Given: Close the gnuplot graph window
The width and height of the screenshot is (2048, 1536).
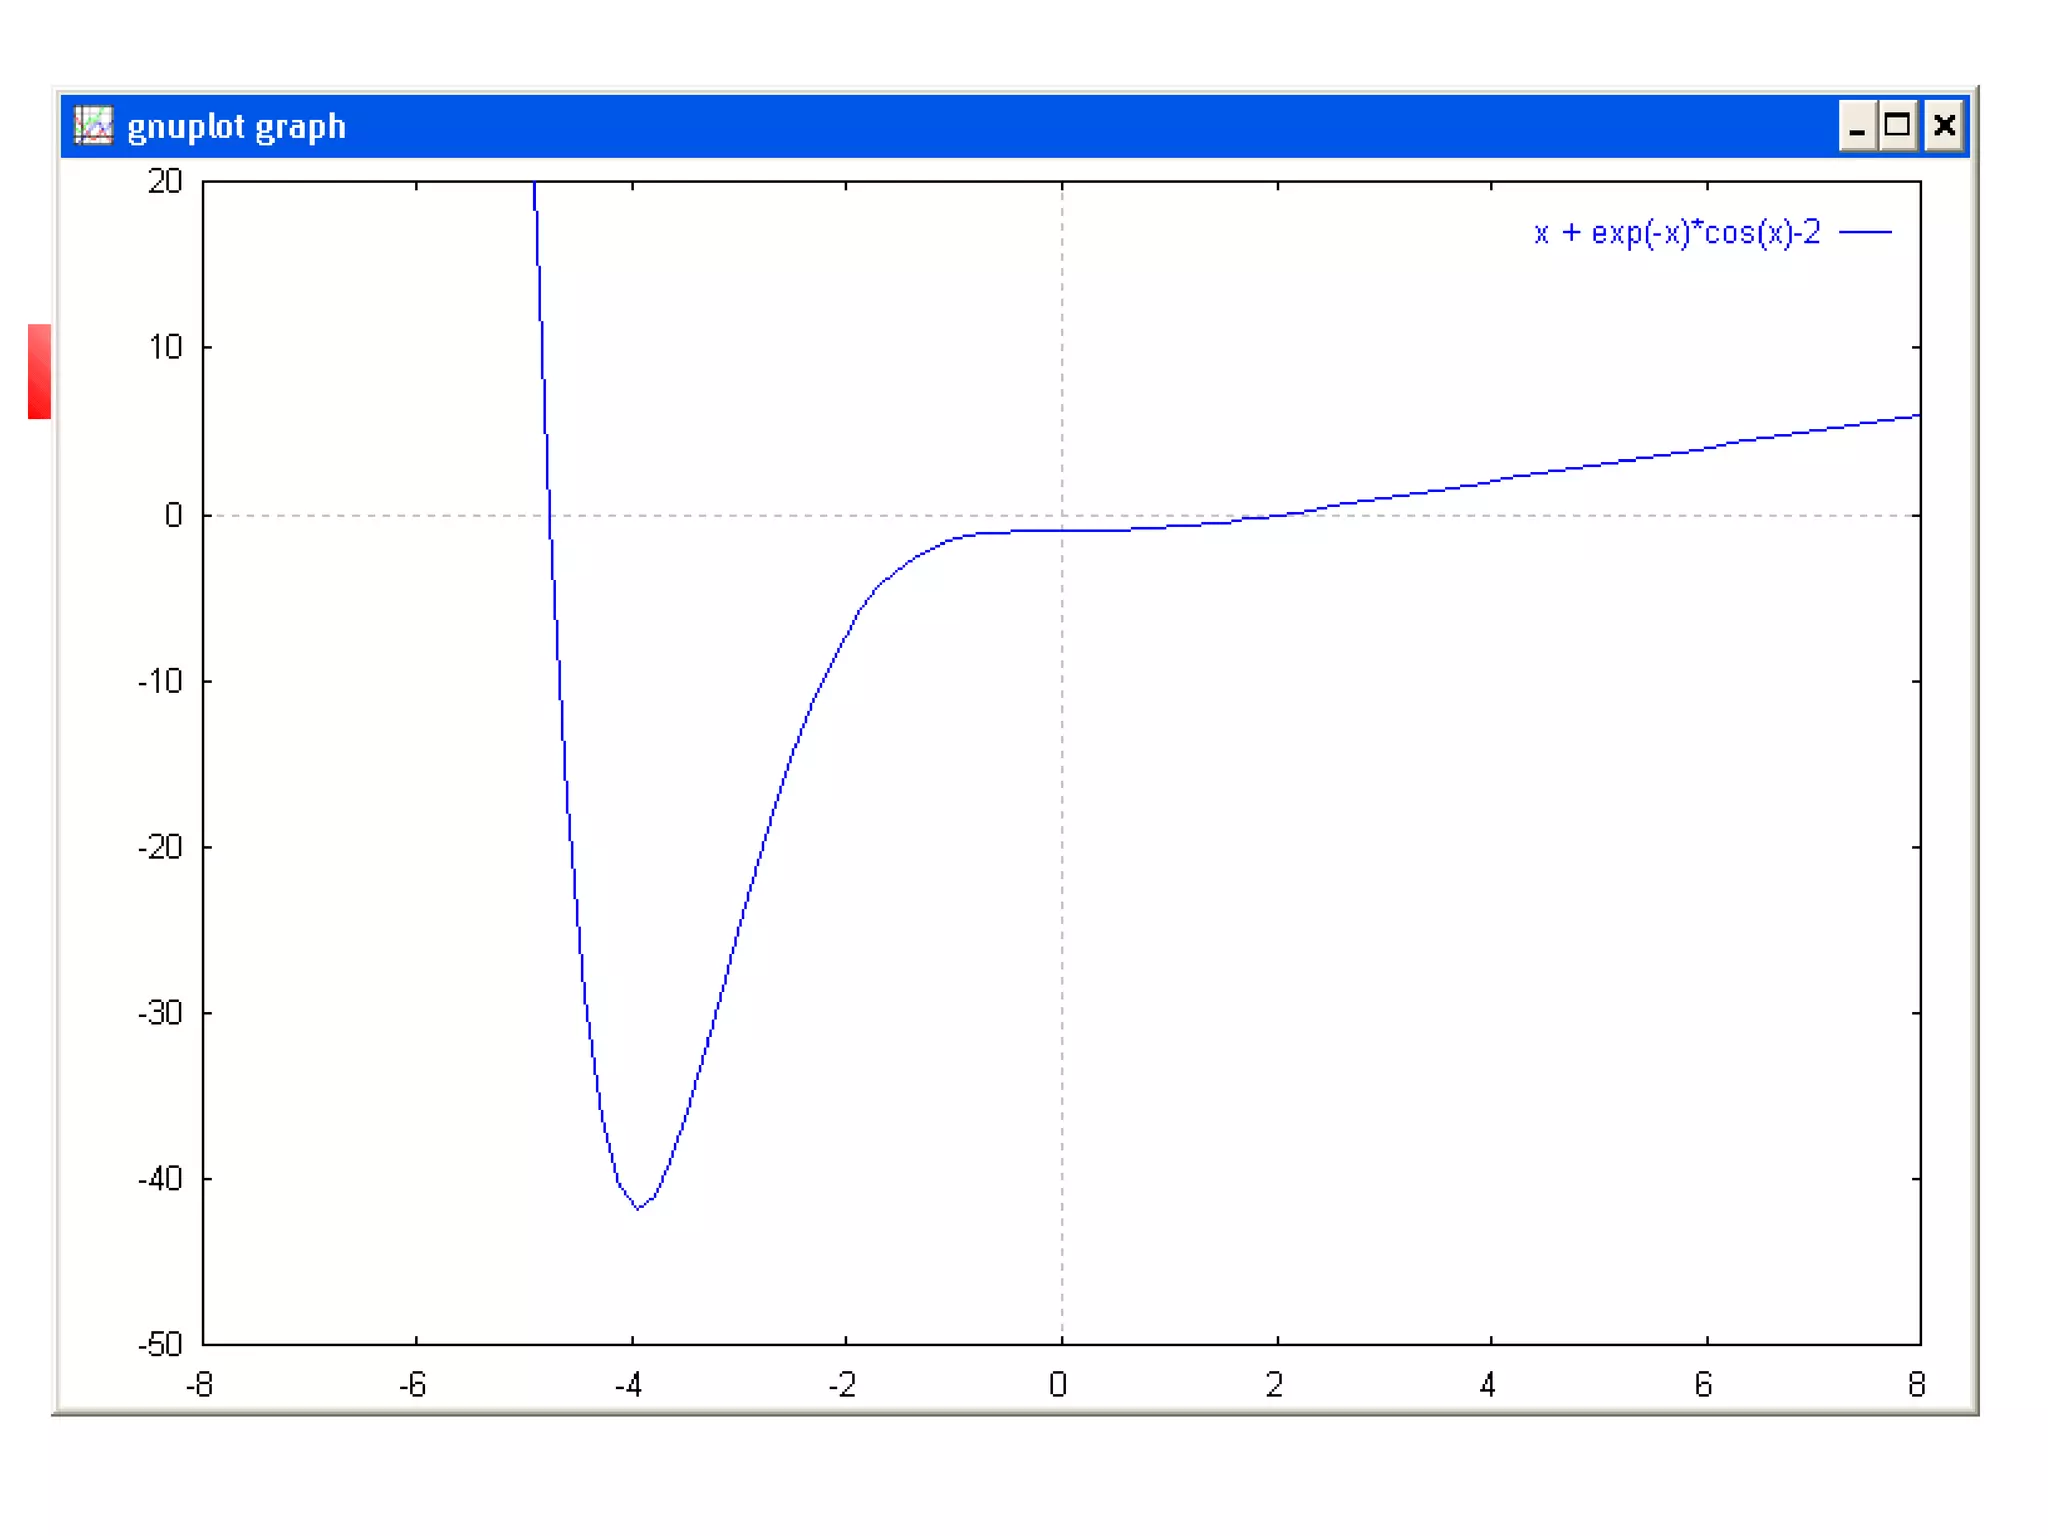Looking at the screenshot, I should (x=1944, y=126).
